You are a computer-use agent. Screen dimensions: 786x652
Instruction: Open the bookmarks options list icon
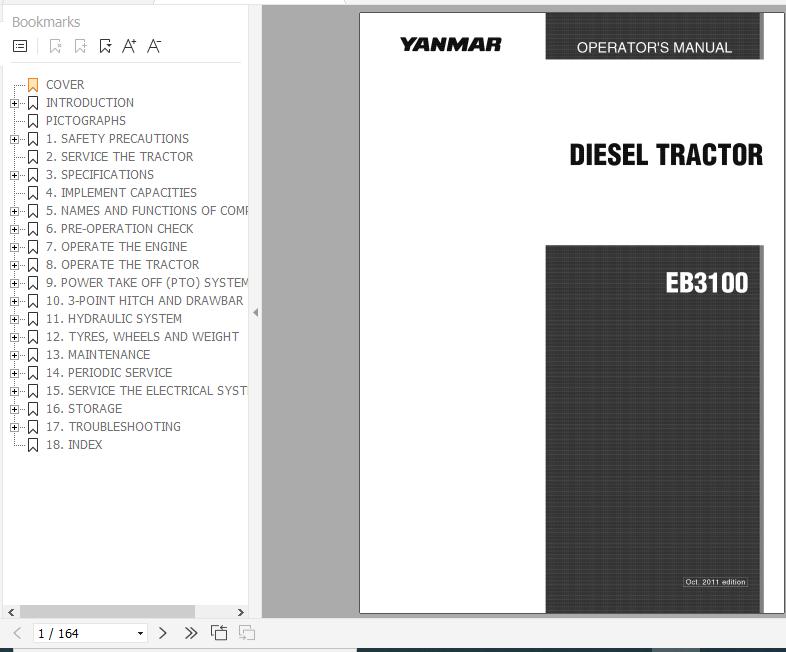tap(20, 46)
